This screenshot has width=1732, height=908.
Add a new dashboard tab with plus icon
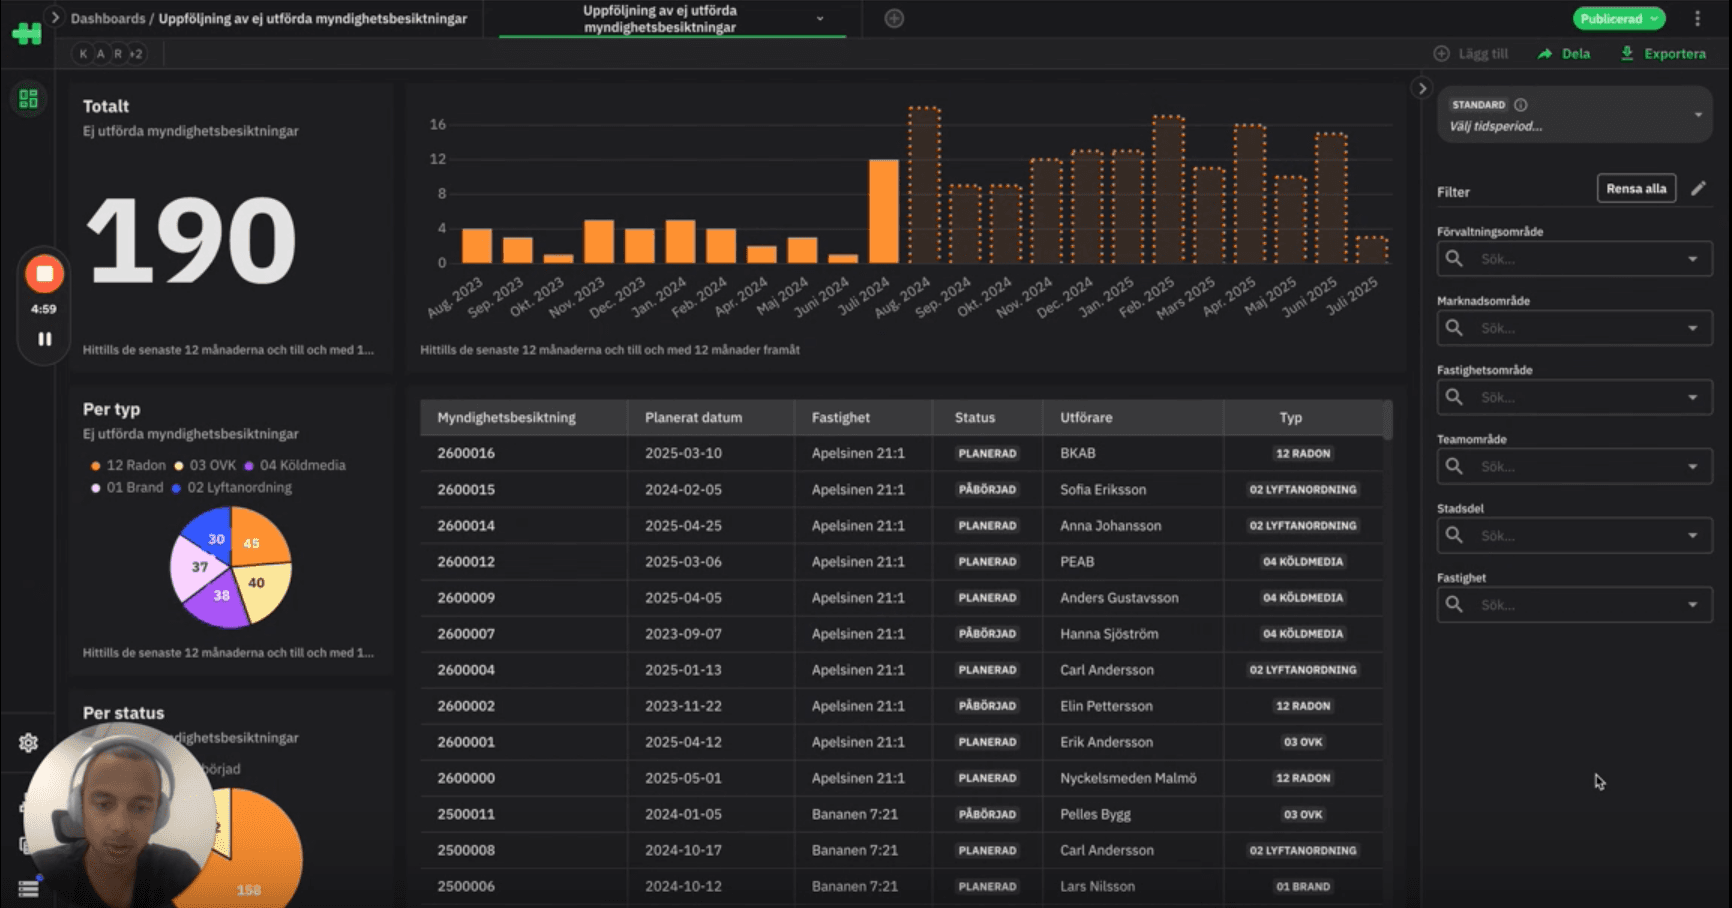pyautogui.click(x=894, y=18)
